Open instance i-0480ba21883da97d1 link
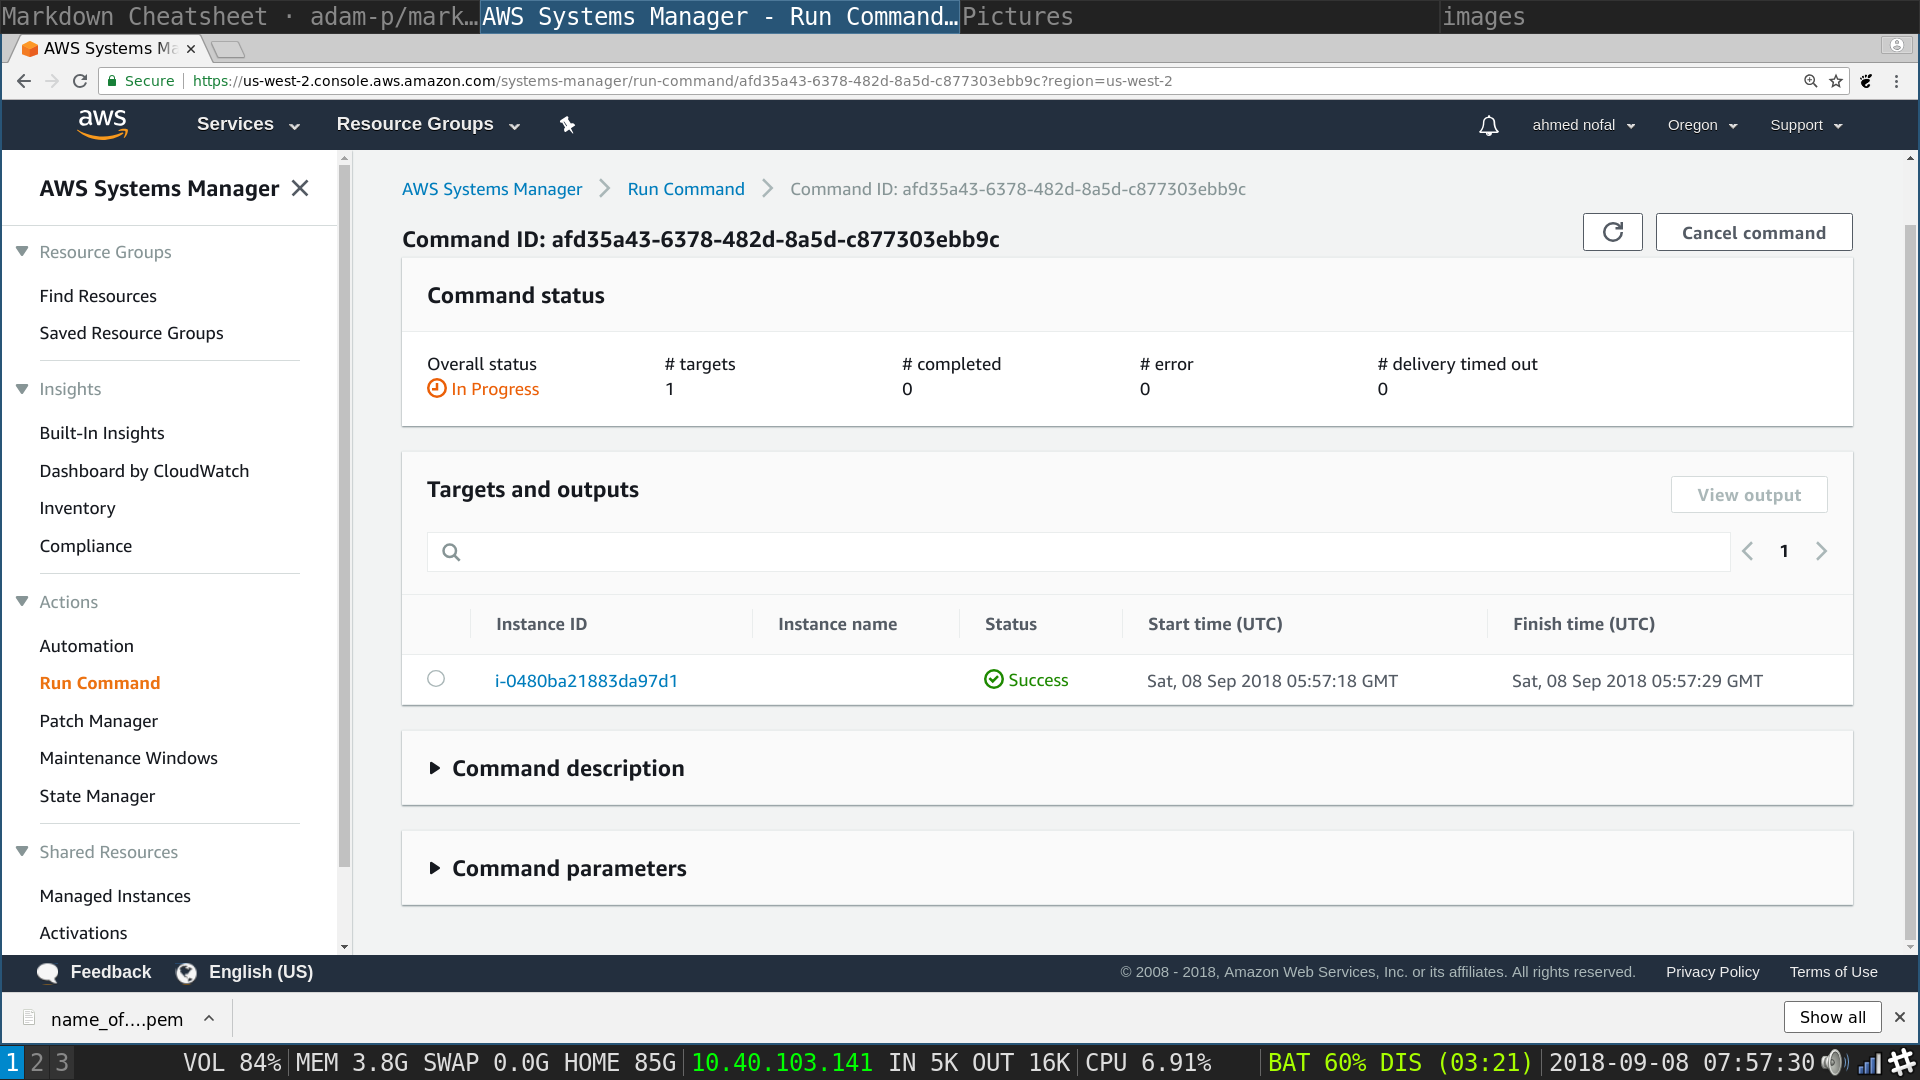Image resolution: width=1920 pixels, height=1080 pixels. pyautogui.click(x=586, y=681)
